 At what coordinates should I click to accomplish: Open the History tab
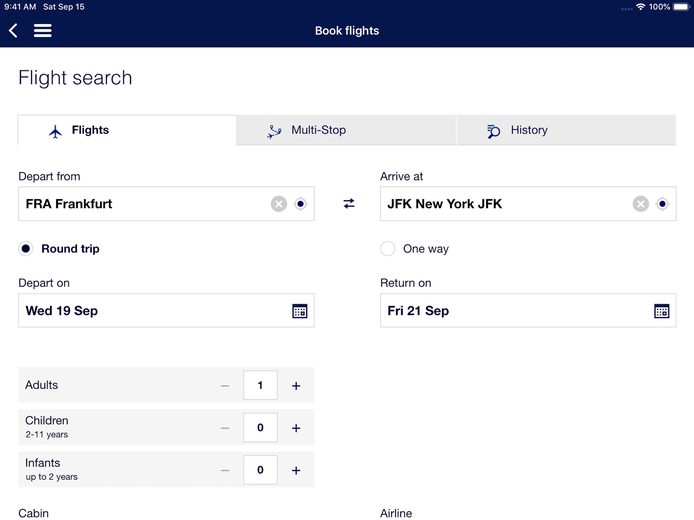coord(566,130)
